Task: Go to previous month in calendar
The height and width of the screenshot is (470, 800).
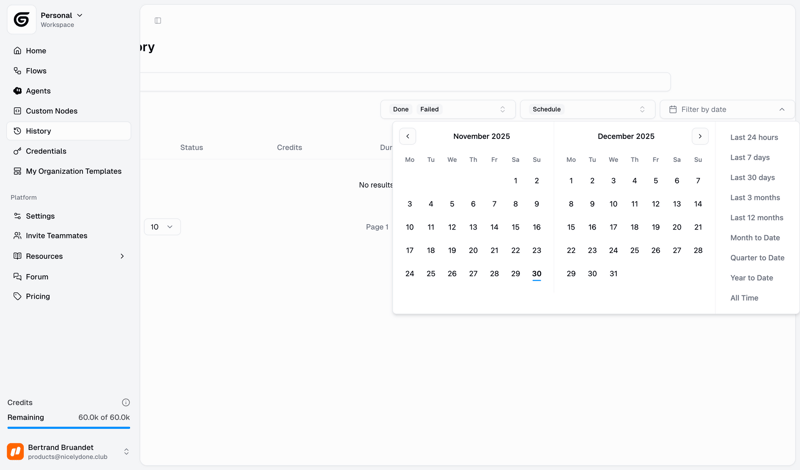Action: [408, 136]
